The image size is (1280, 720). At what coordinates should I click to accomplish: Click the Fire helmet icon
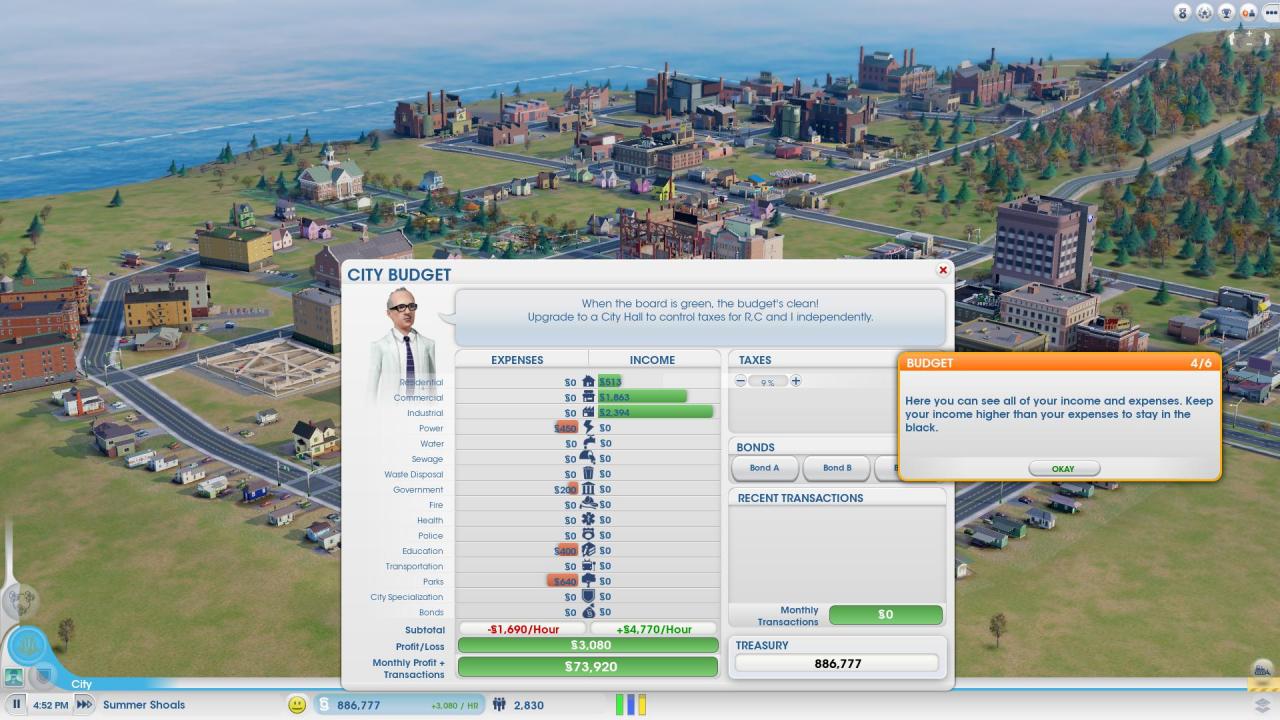point(588,505)
